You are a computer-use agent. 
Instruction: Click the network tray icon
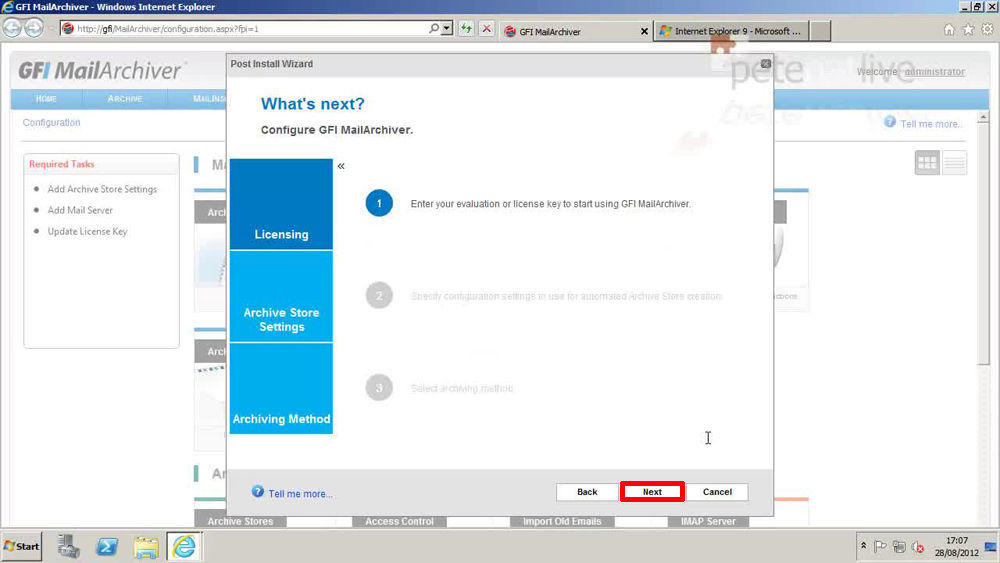click(x=899, y=546)
